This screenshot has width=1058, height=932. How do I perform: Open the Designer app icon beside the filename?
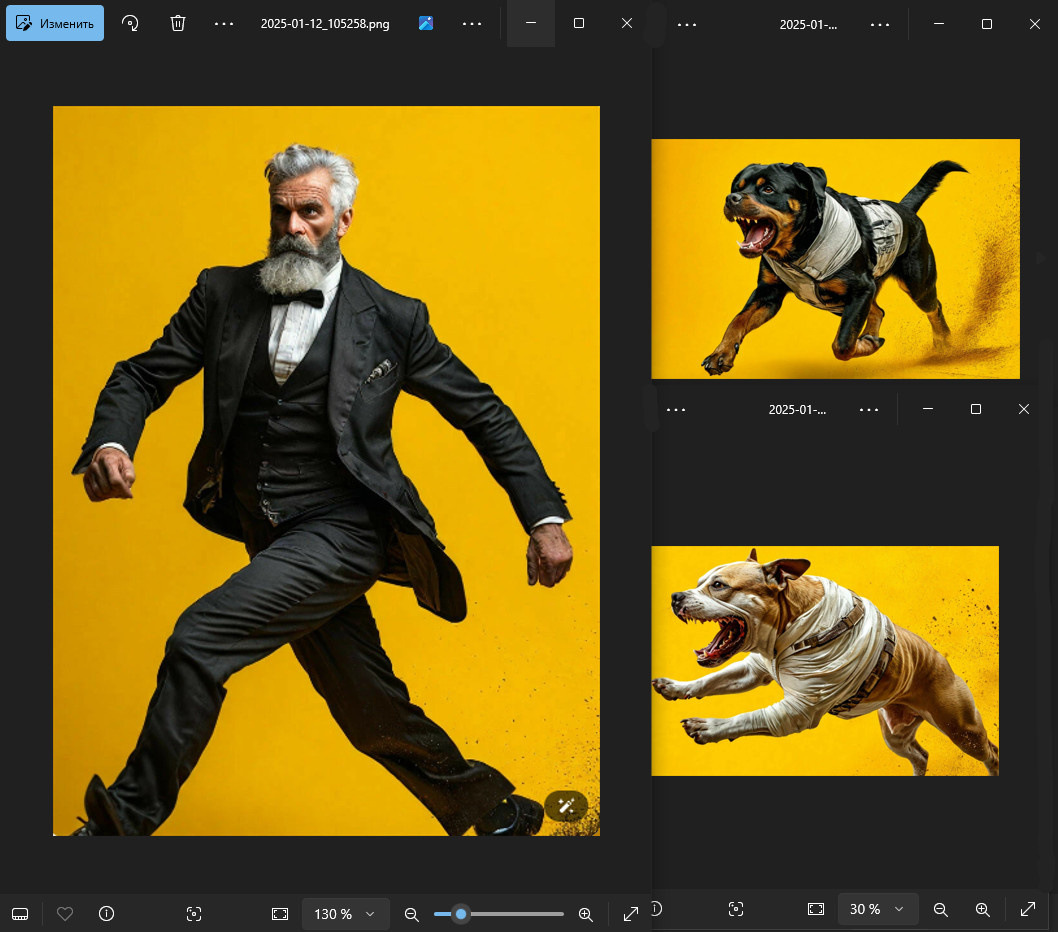(426, 23)
